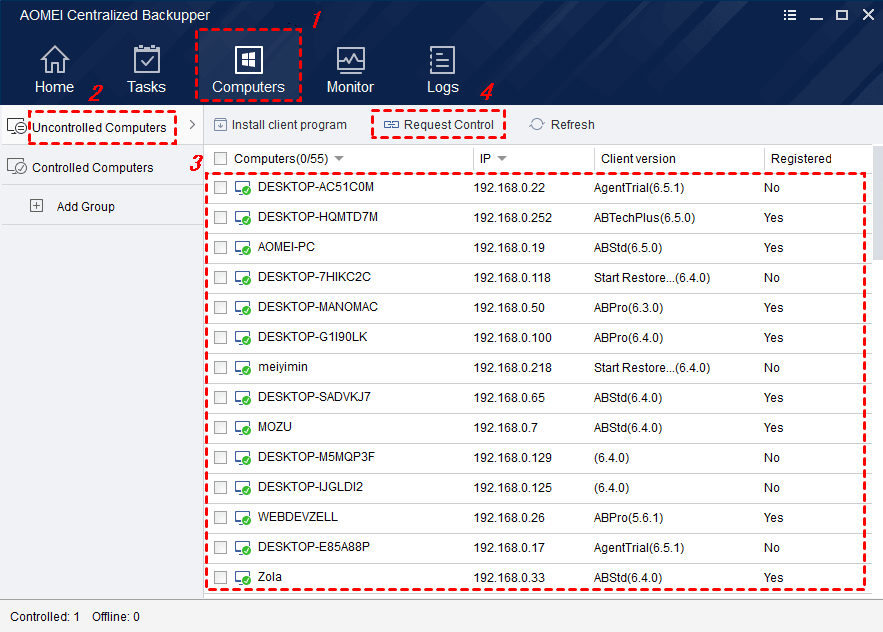Check the box for DESKTOP-7HIKC2C

point(221,278)
